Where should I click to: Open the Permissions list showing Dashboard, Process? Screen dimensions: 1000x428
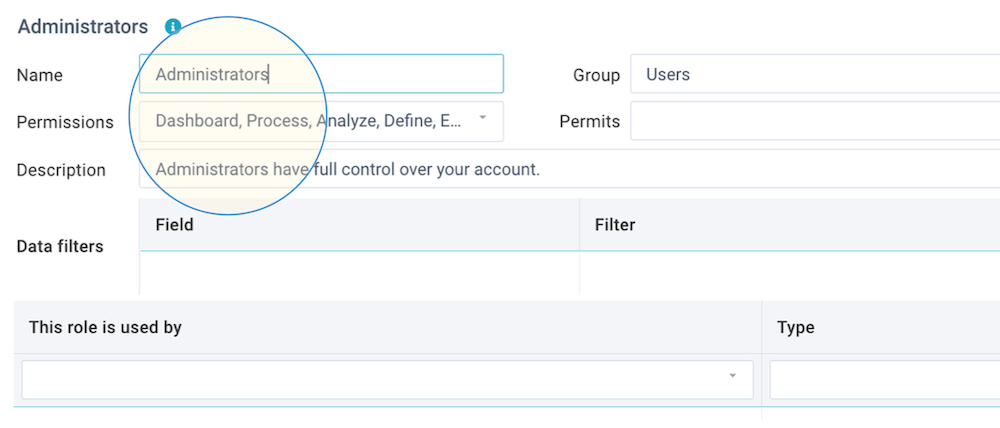pos(321,121)
